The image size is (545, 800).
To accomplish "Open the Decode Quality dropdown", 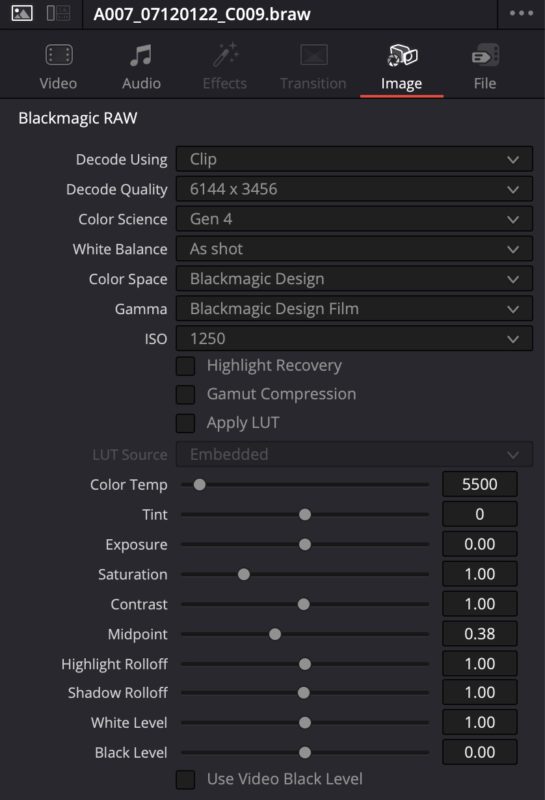I will (x=354, y=189).
